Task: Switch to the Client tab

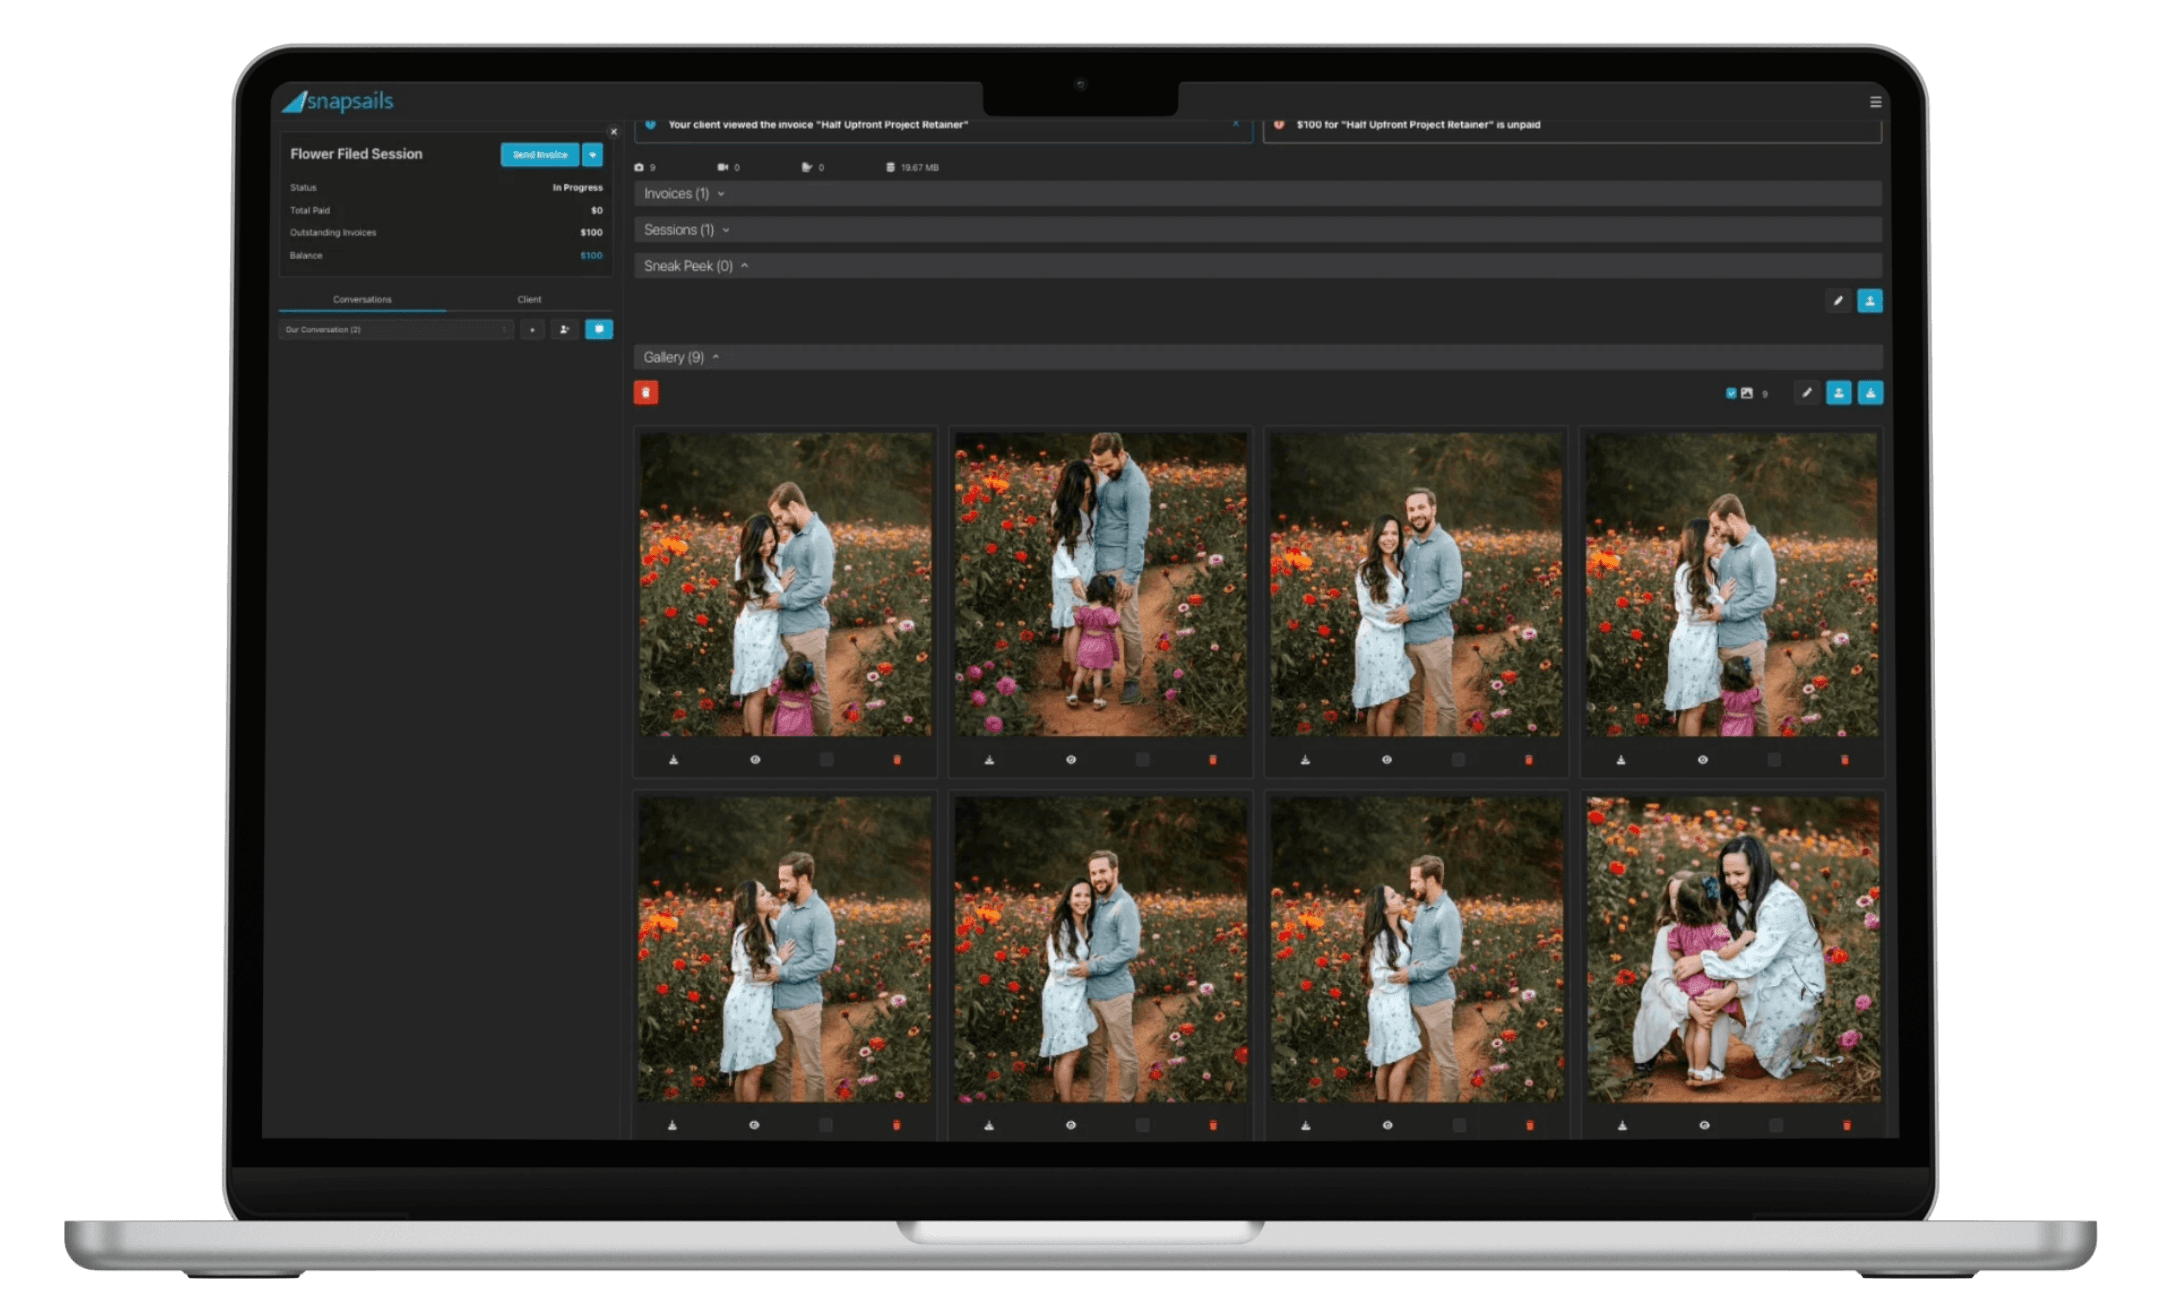Action: point(529,299)
